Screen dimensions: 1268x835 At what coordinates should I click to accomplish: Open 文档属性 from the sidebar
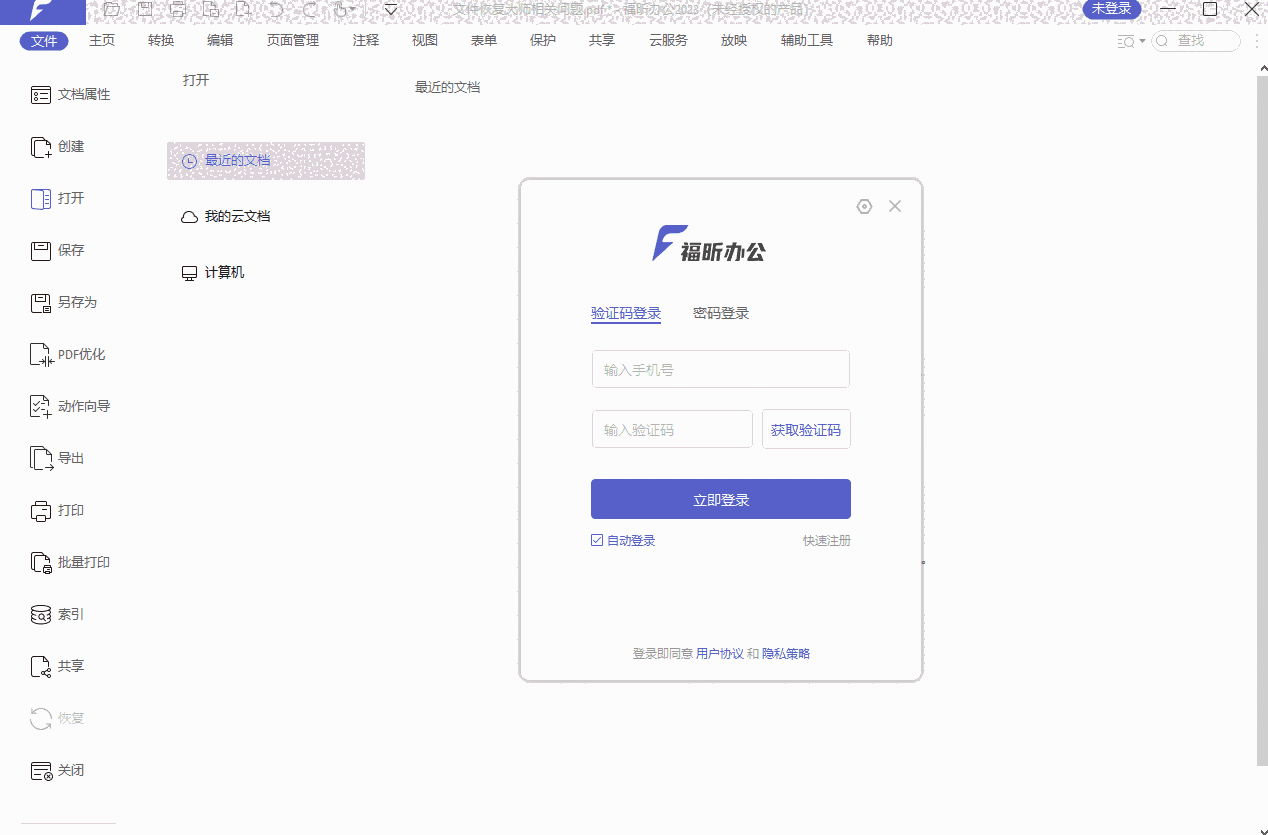tap(70, 94)
